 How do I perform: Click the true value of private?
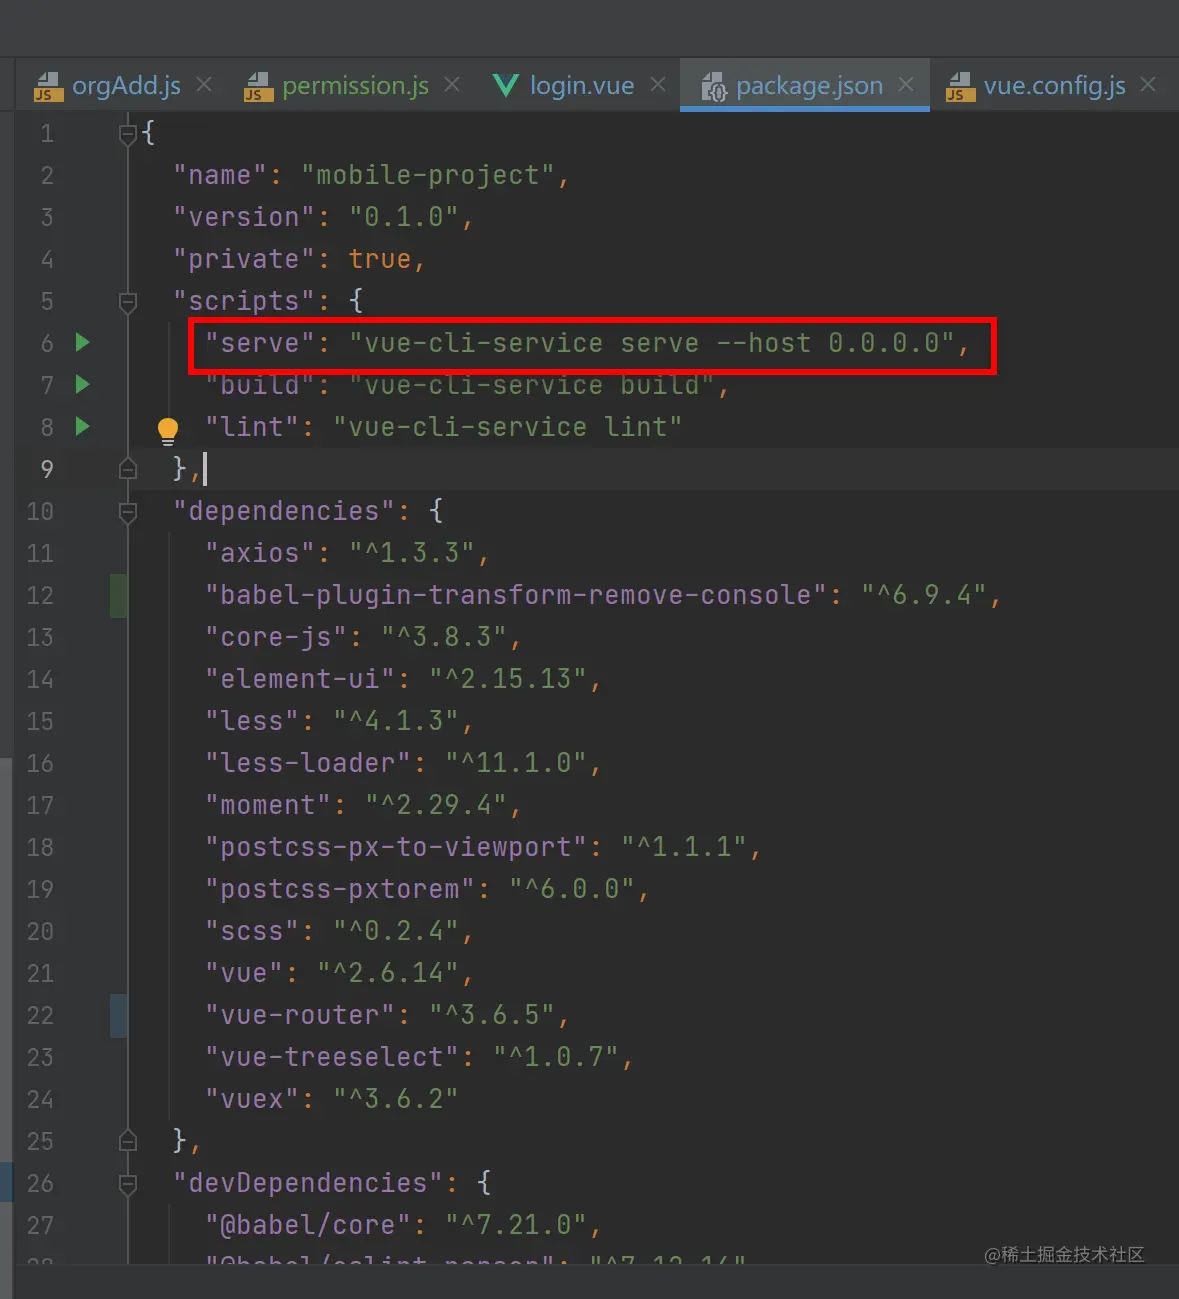(380, 260)
